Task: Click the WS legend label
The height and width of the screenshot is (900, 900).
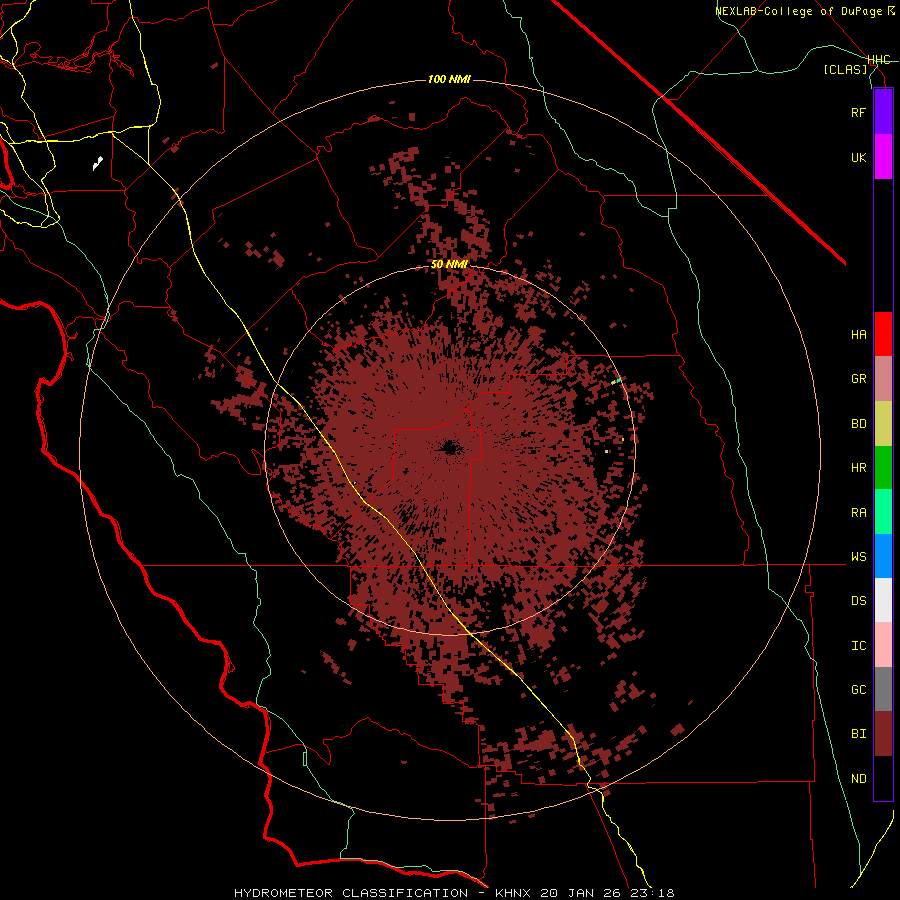Action: [x=859, y=557]
